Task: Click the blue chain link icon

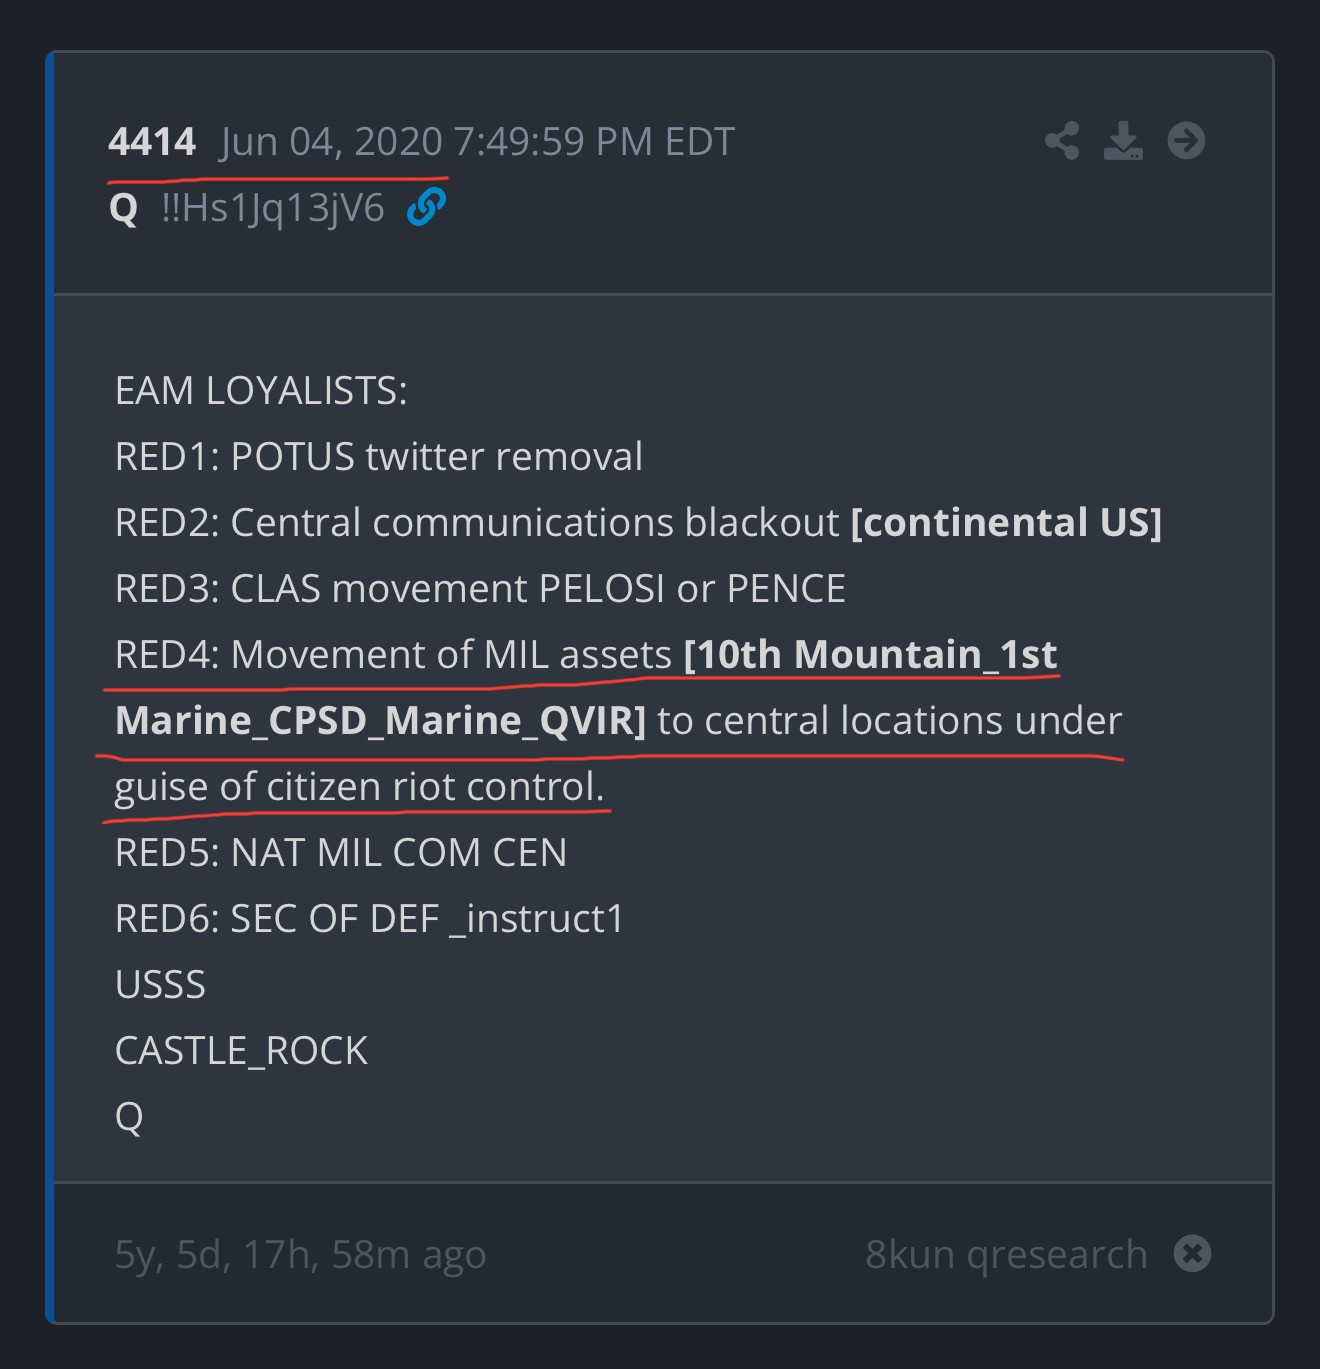Action: 426,207
